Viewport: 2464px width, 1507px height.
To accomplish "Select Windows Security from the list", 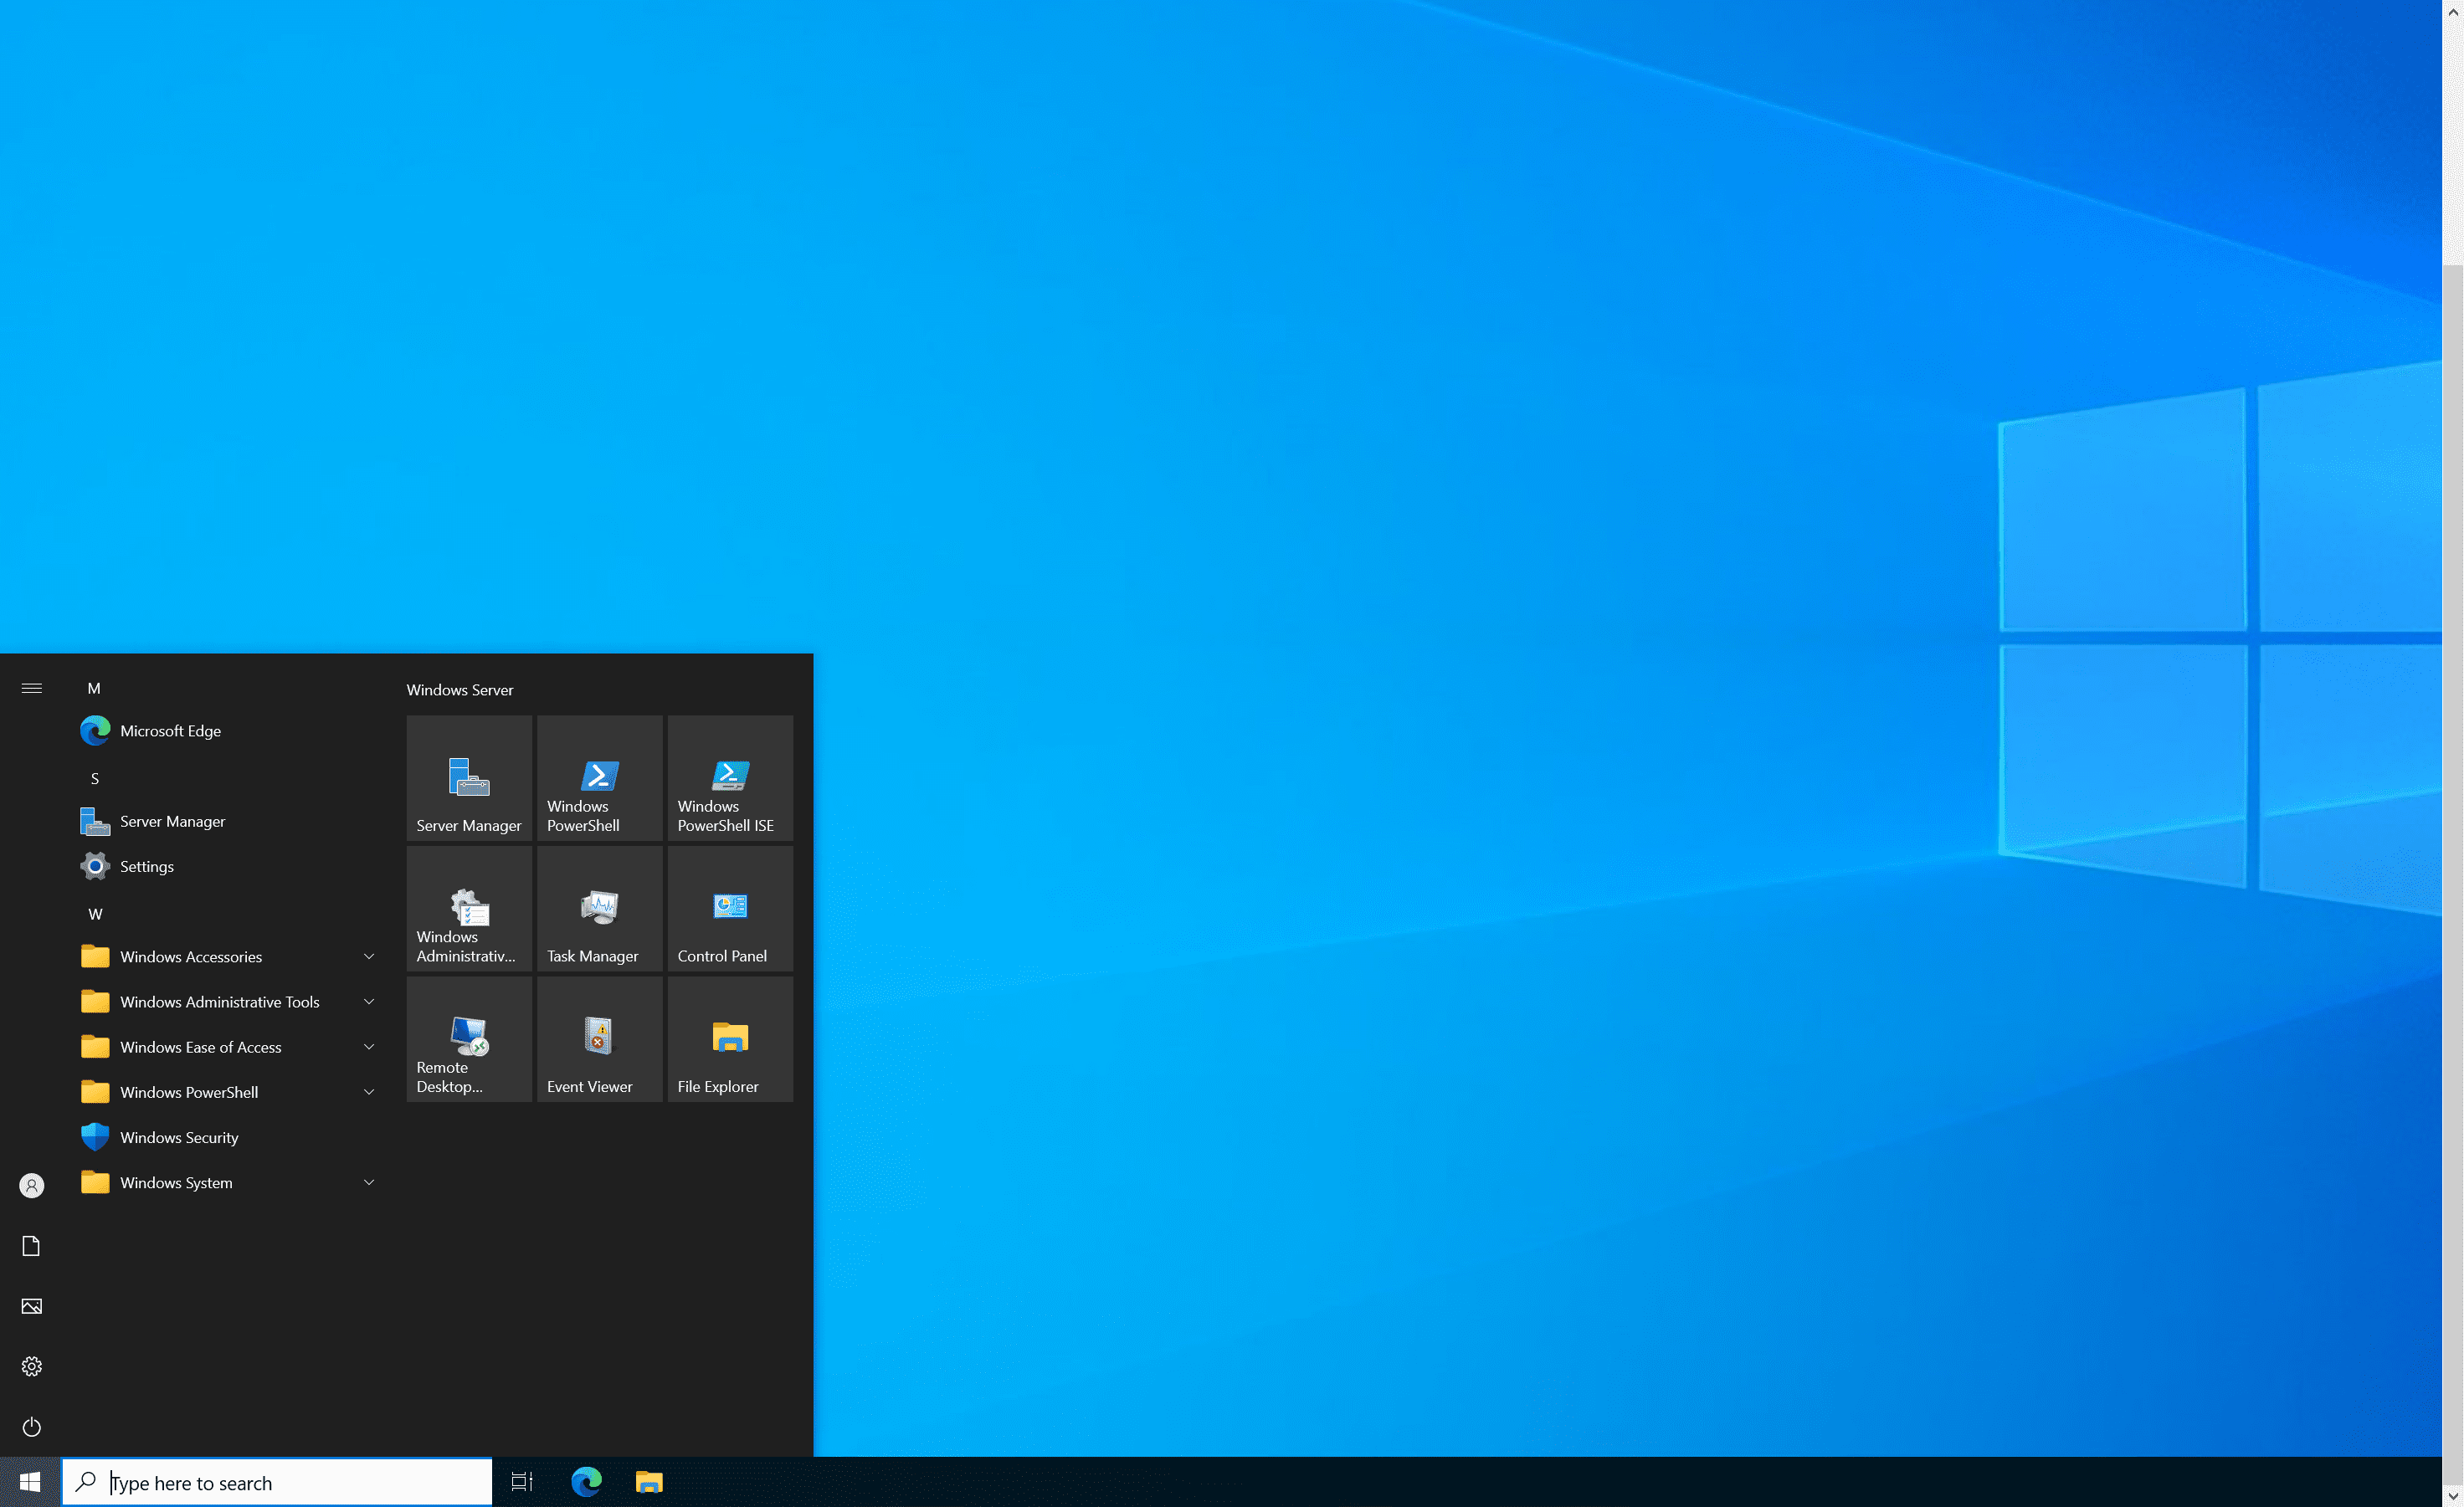I will [x=178, y=1137].
